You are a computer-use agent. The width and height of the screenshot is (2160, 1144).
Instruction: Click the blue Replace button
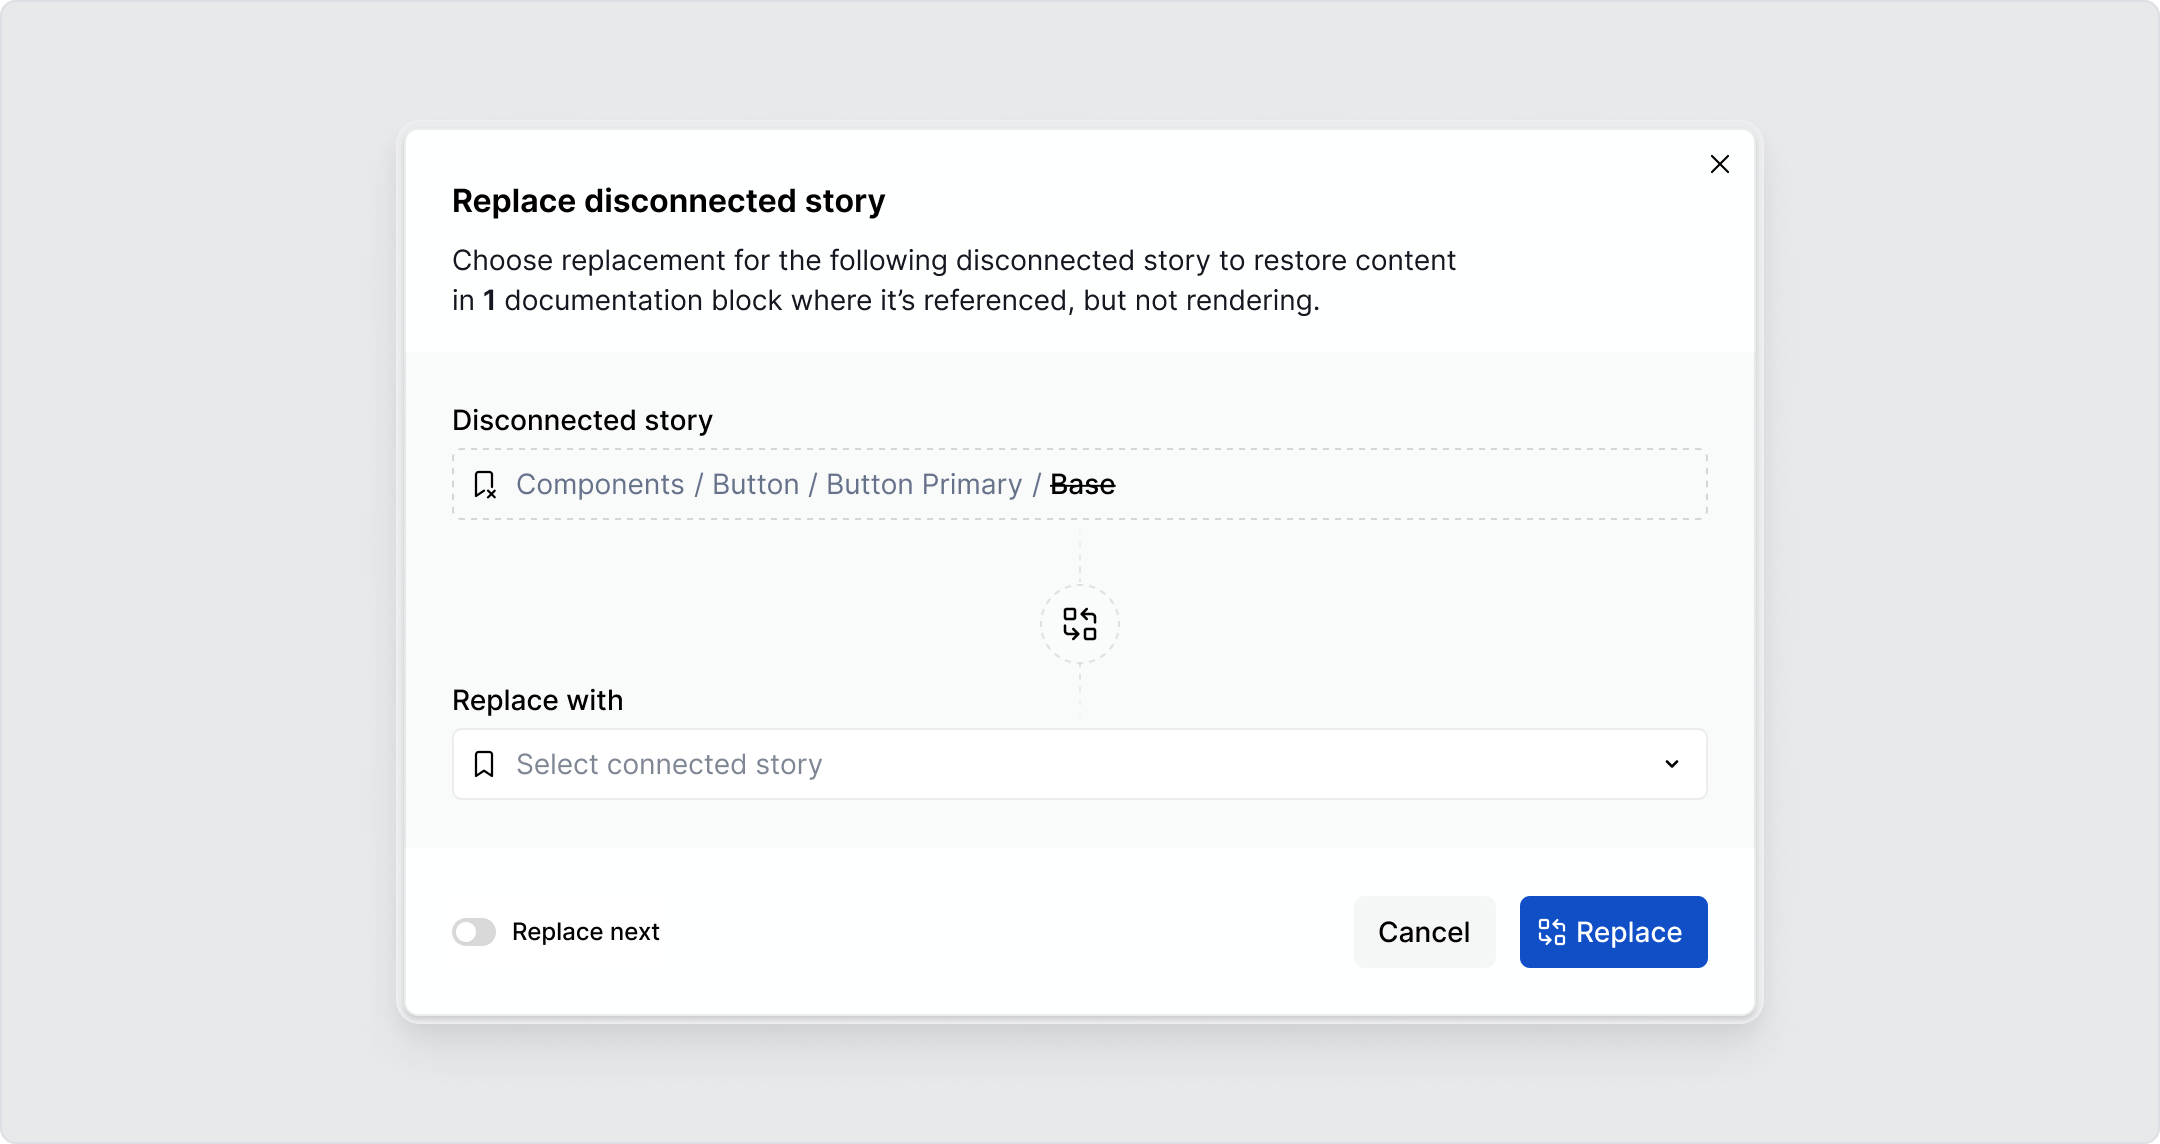1612,932
